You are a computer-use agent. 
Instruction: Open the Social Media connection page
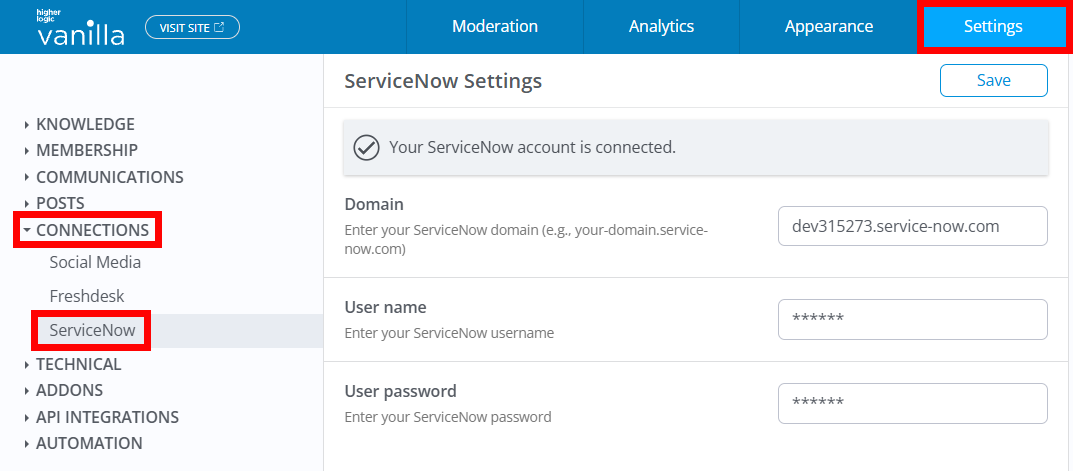[x=95, y=262]
